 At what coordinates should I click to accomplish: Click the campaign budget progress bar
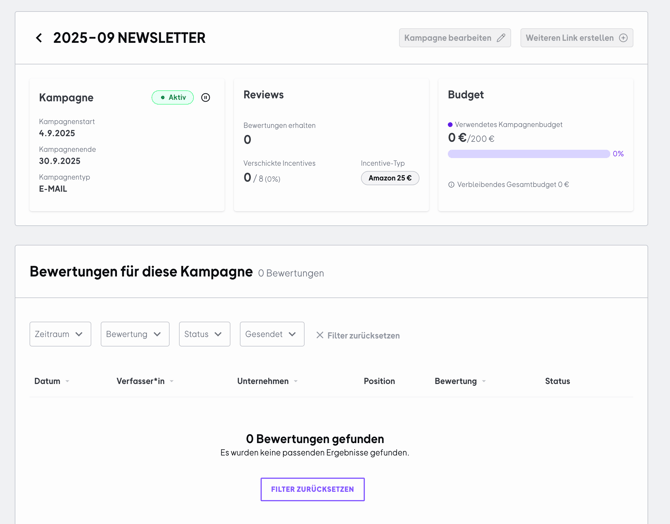point(528,154)
